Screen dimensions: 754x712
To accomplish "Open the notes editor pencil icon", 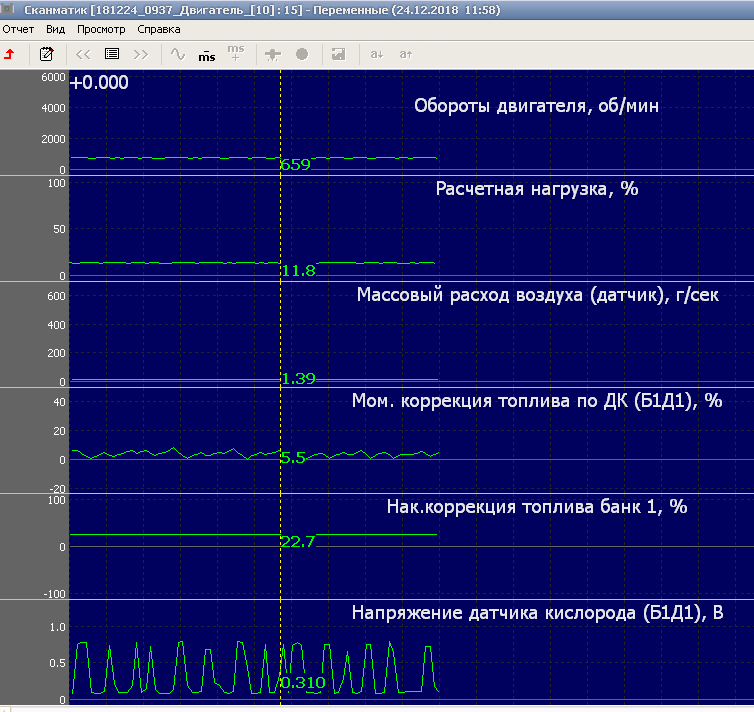I will [x=46, y=54].
